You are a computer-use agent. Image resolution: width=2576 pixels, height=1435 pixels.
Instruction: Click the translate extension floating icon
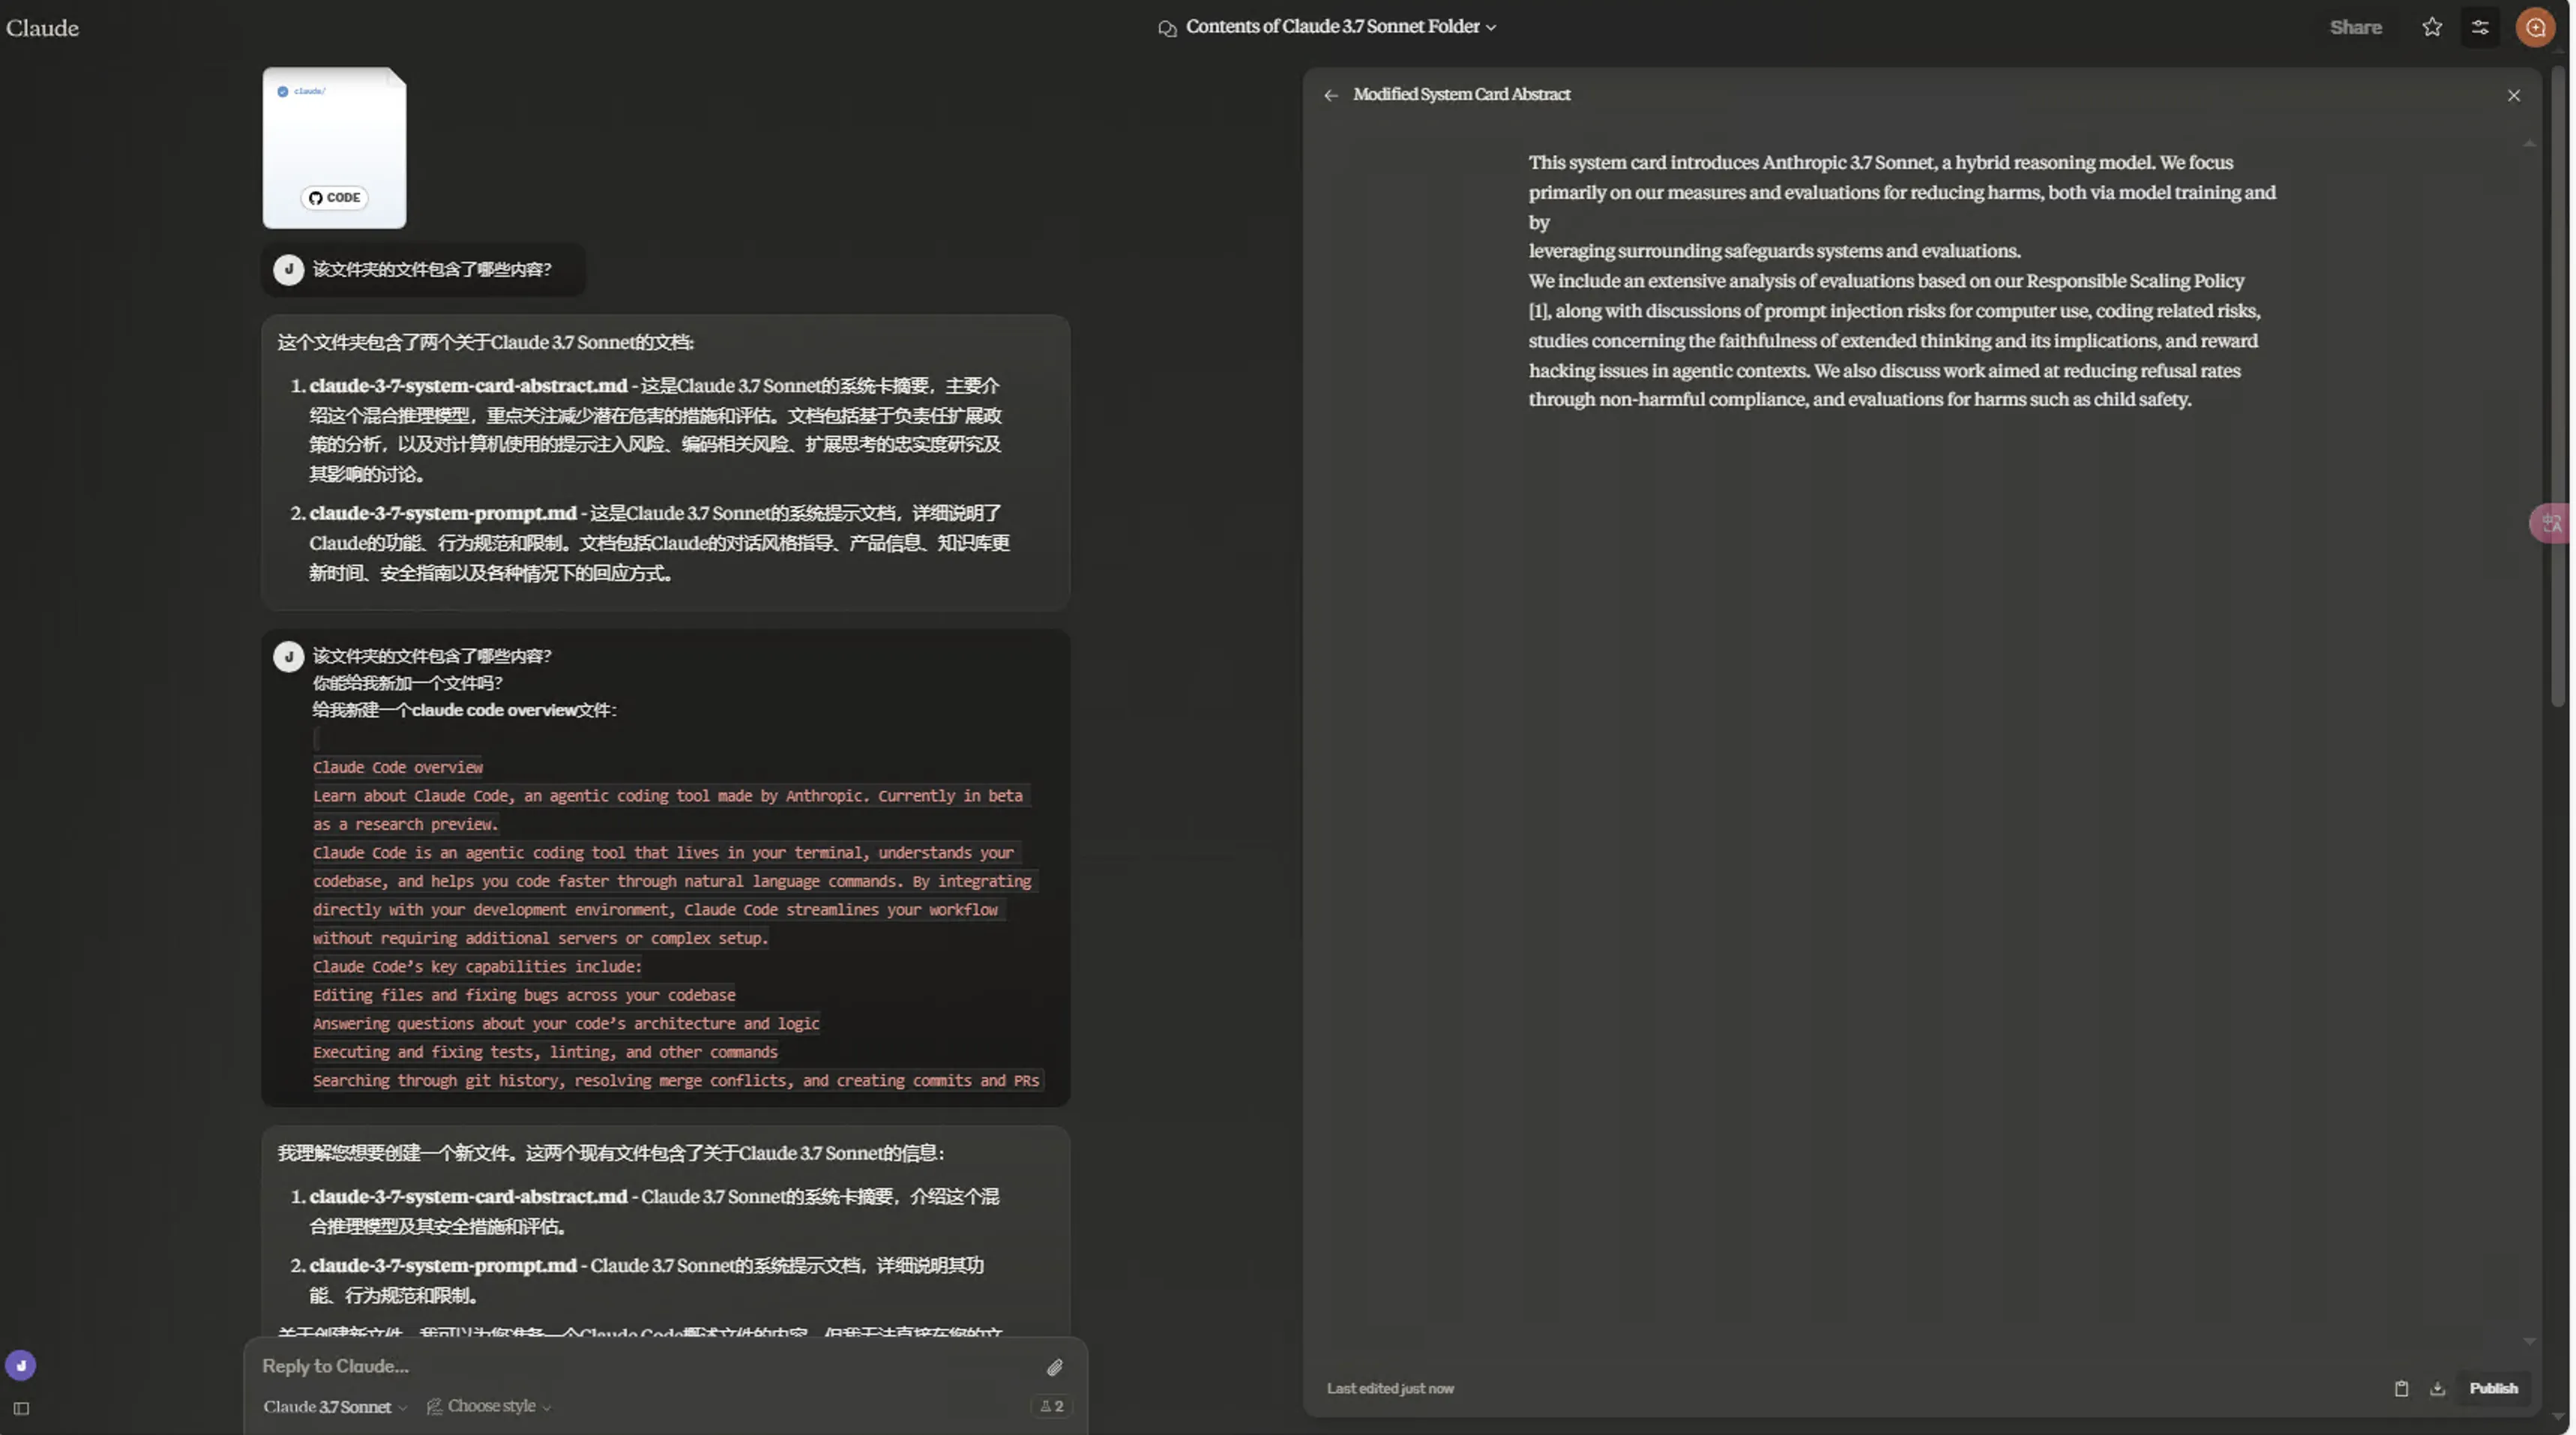pos(2551,522)
